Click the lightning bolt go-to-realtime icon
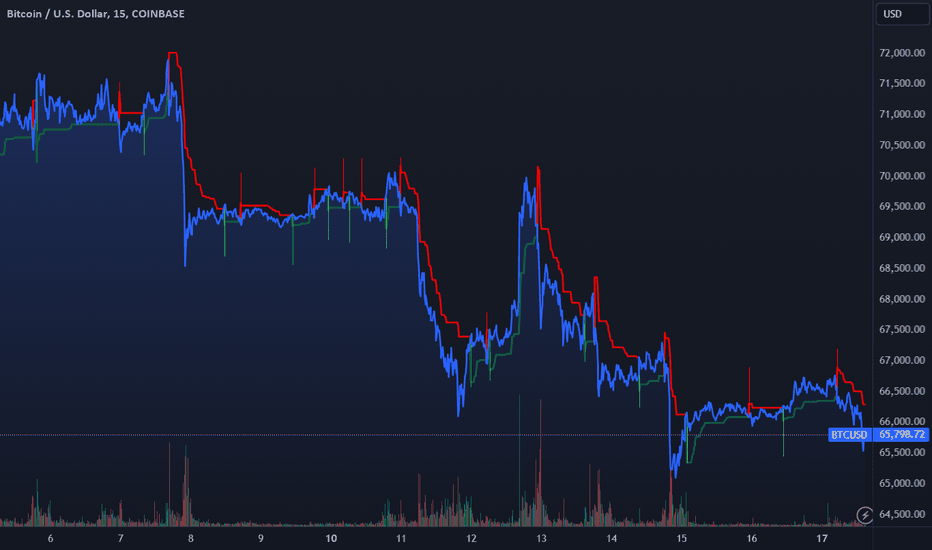 [x=865, y=515]
